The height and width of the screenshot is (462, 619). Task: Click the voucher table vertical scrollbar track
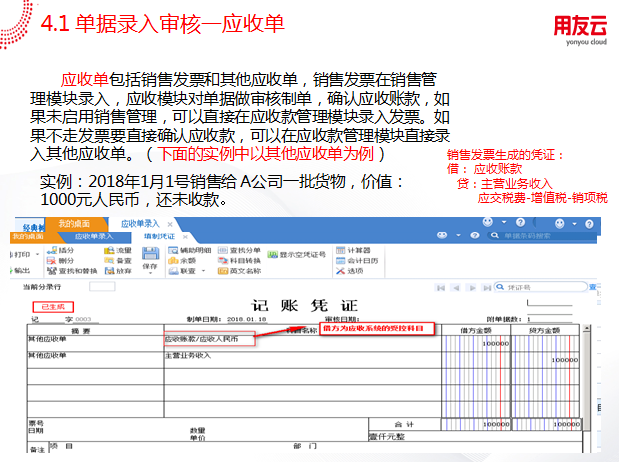pos(587,379)
